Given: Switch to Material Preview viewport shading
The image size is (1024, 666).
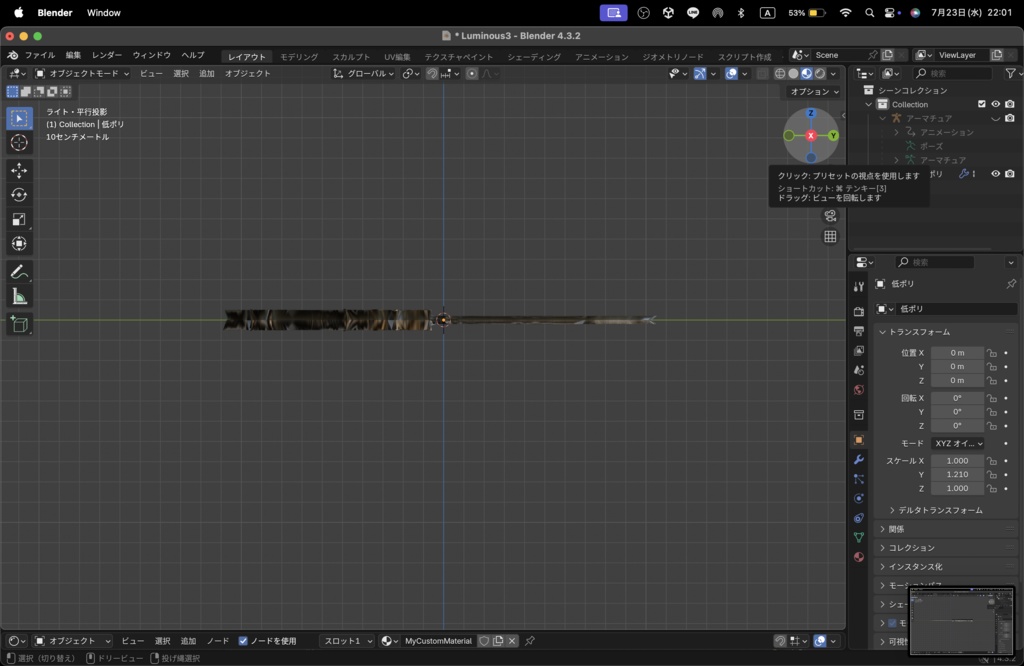Looking at the screenshot, I should pyautogui.click(x=807, y=74).
